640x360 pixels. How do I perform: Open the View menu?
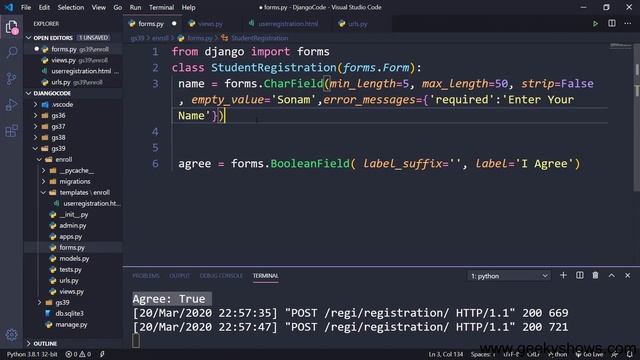tap(98, 7)
